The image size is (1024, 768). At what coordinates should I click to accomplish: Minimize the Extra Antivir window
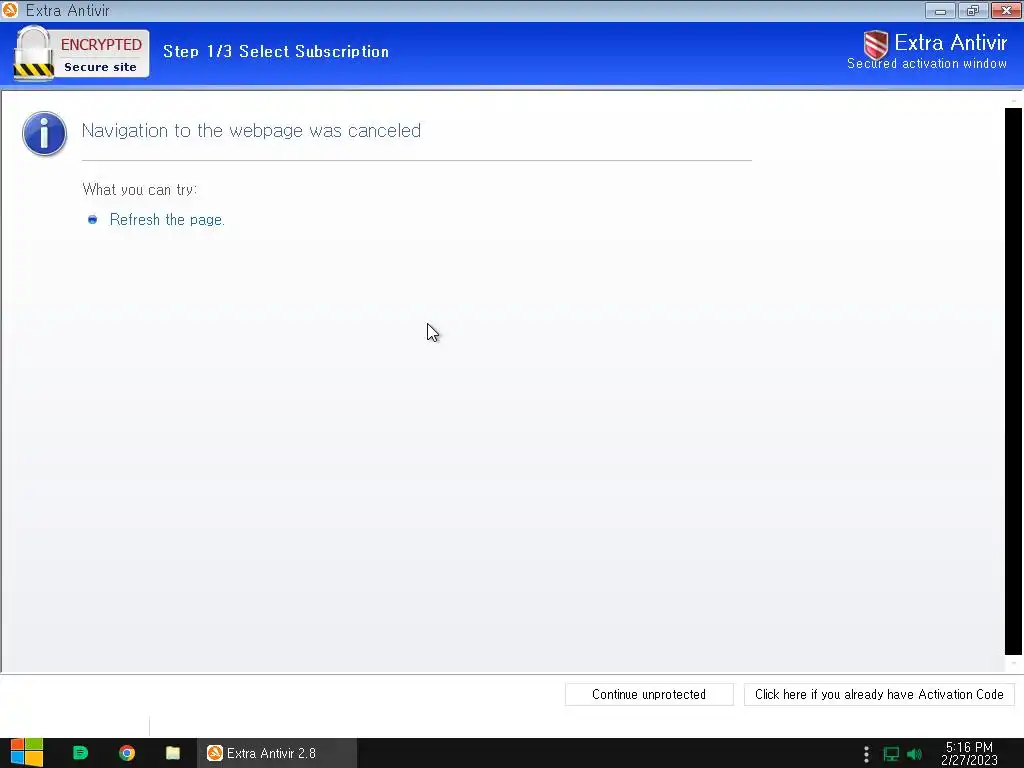coord(940,10)
